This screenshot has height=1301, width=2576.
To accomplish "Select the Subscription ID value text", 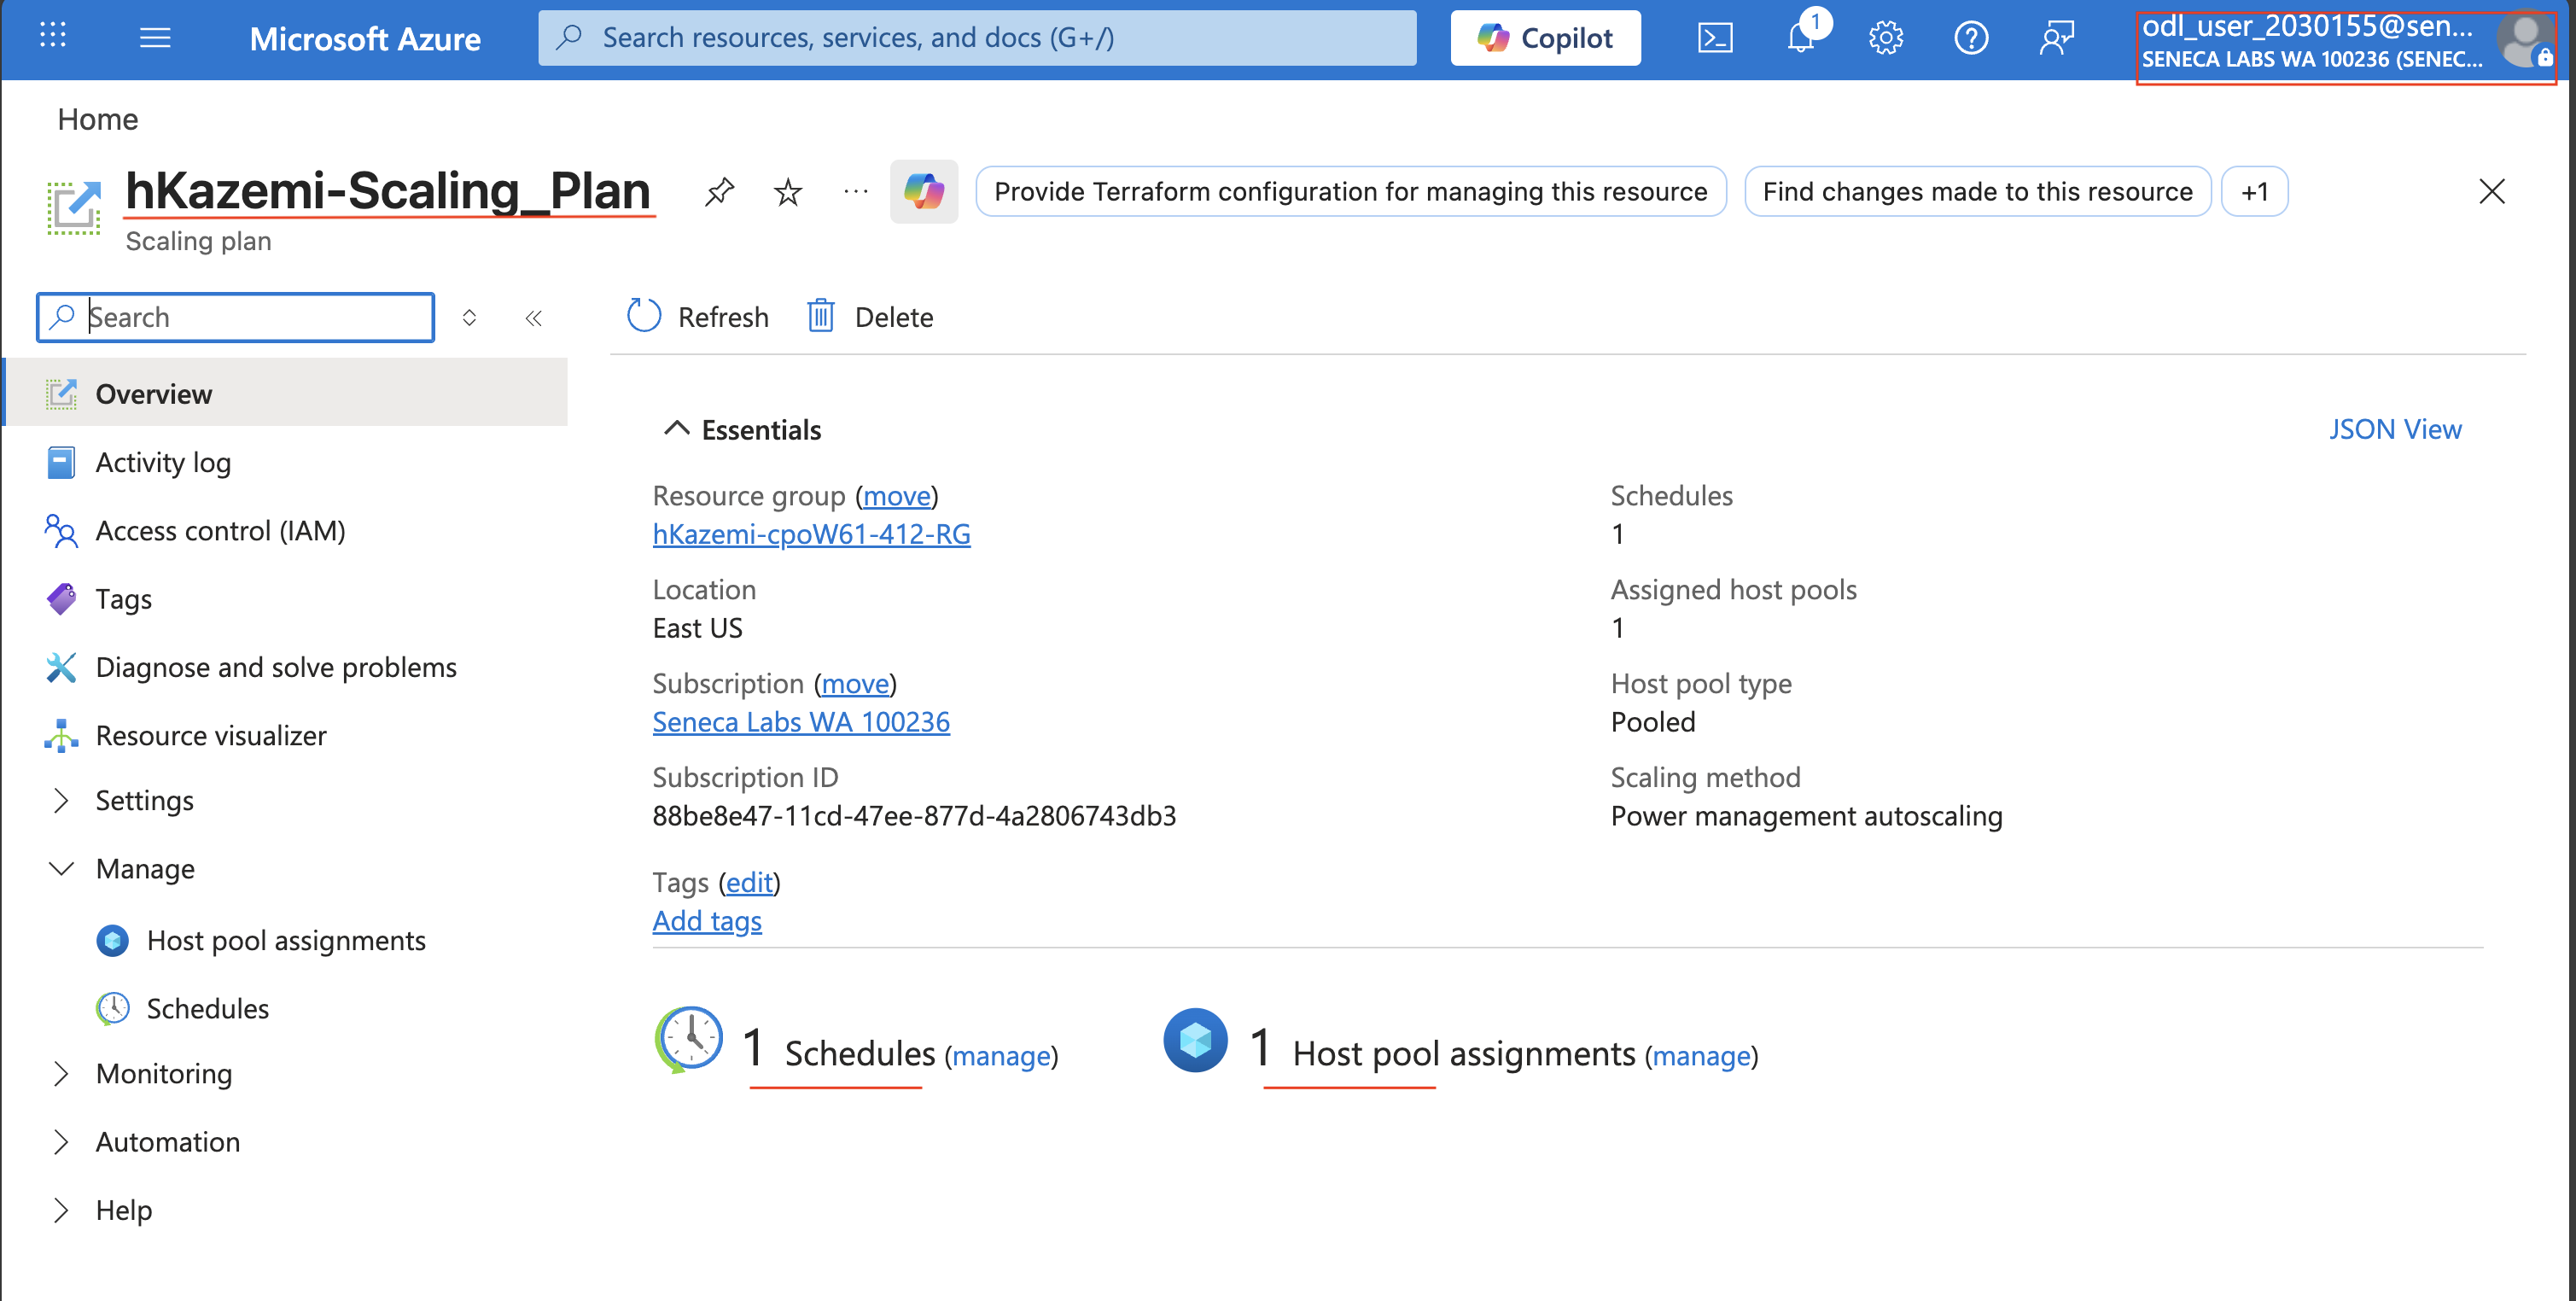I will pos(914,816).
